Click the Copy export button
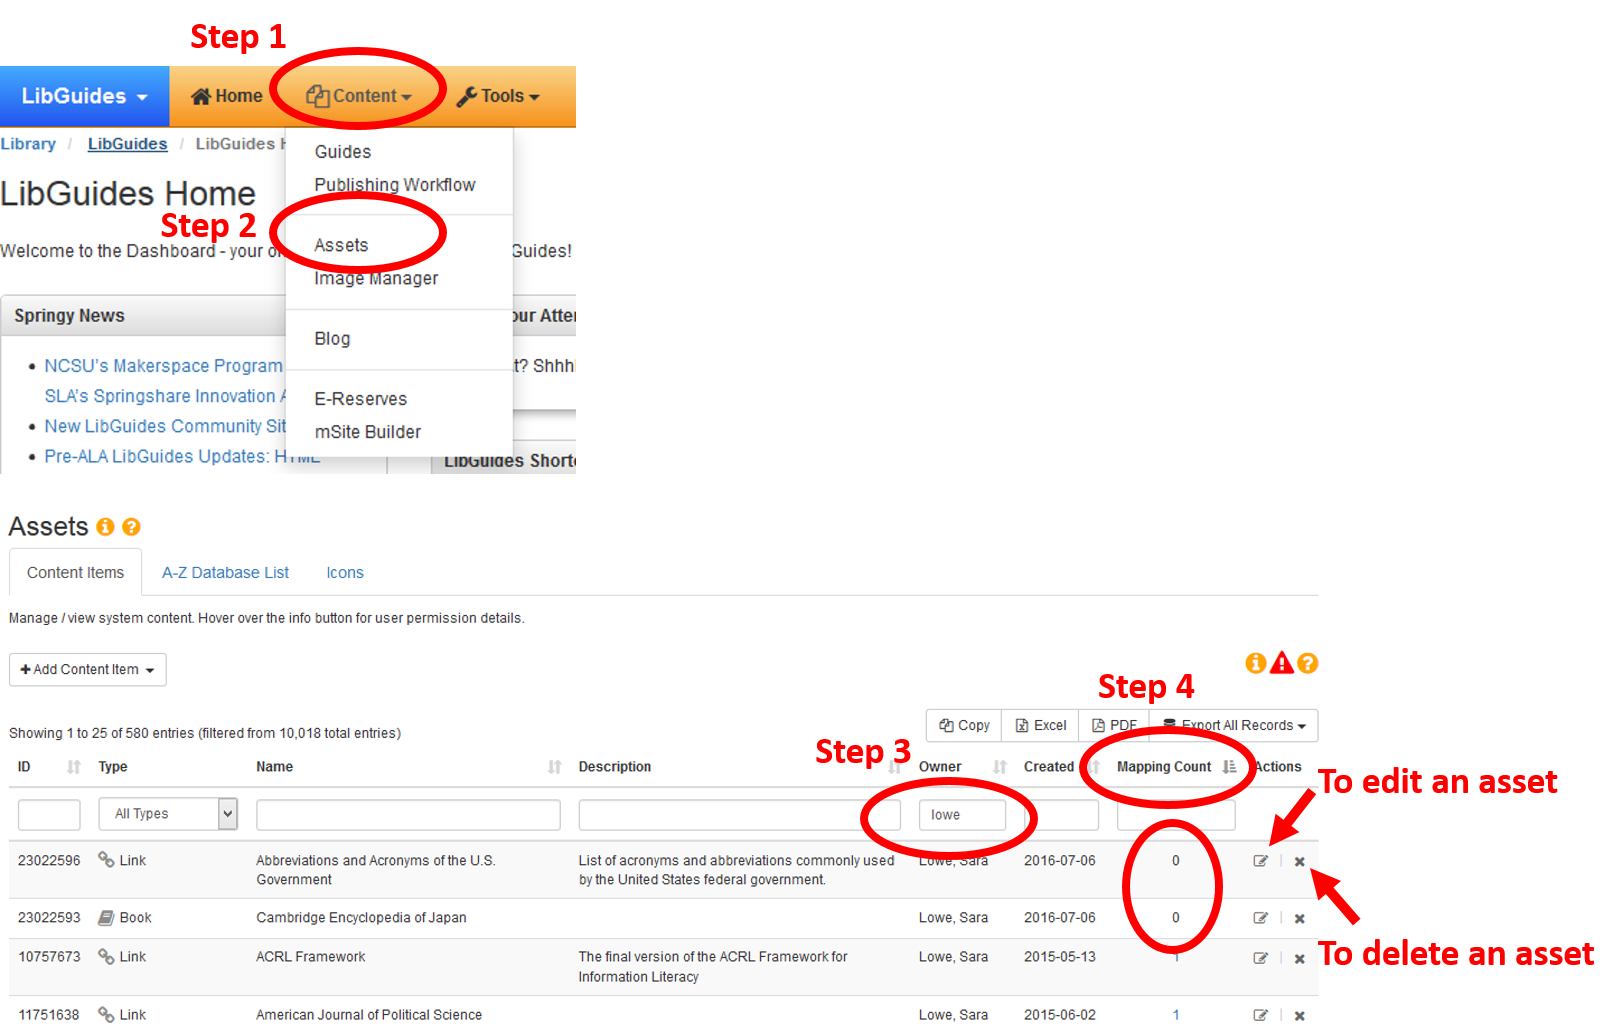 tap(964, 726)
